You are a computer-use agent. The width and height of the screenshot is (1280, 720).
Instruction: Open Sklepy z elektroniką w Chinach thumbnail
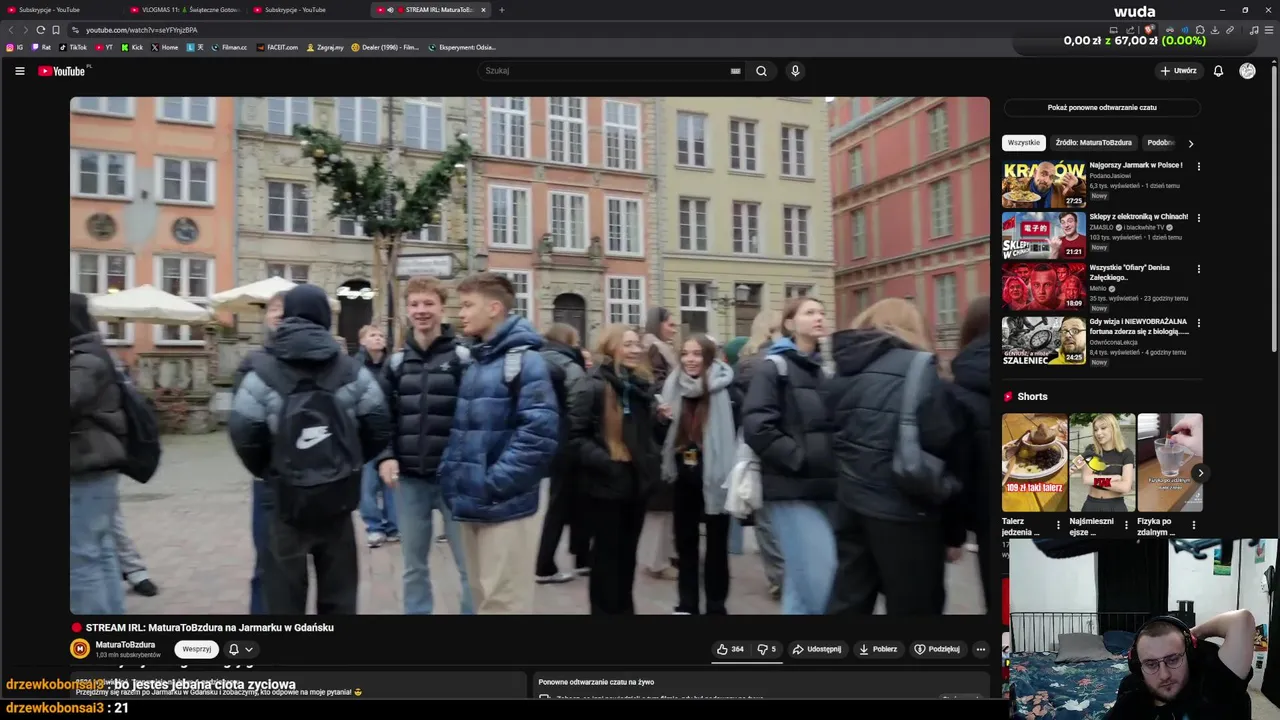pyautogui.click(x=1044, y=235)
